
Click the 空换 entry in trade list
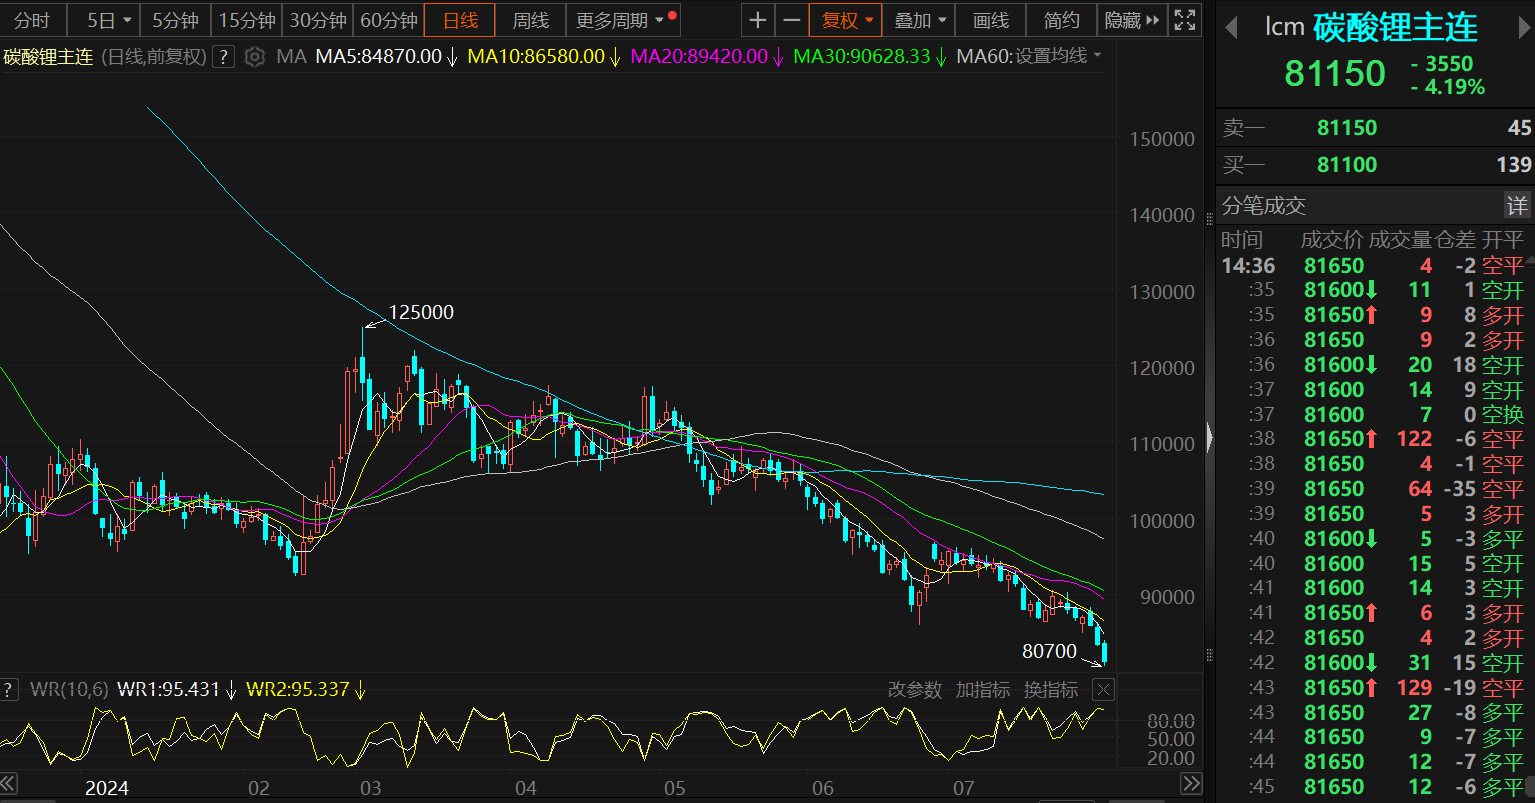pos(1502,415)
